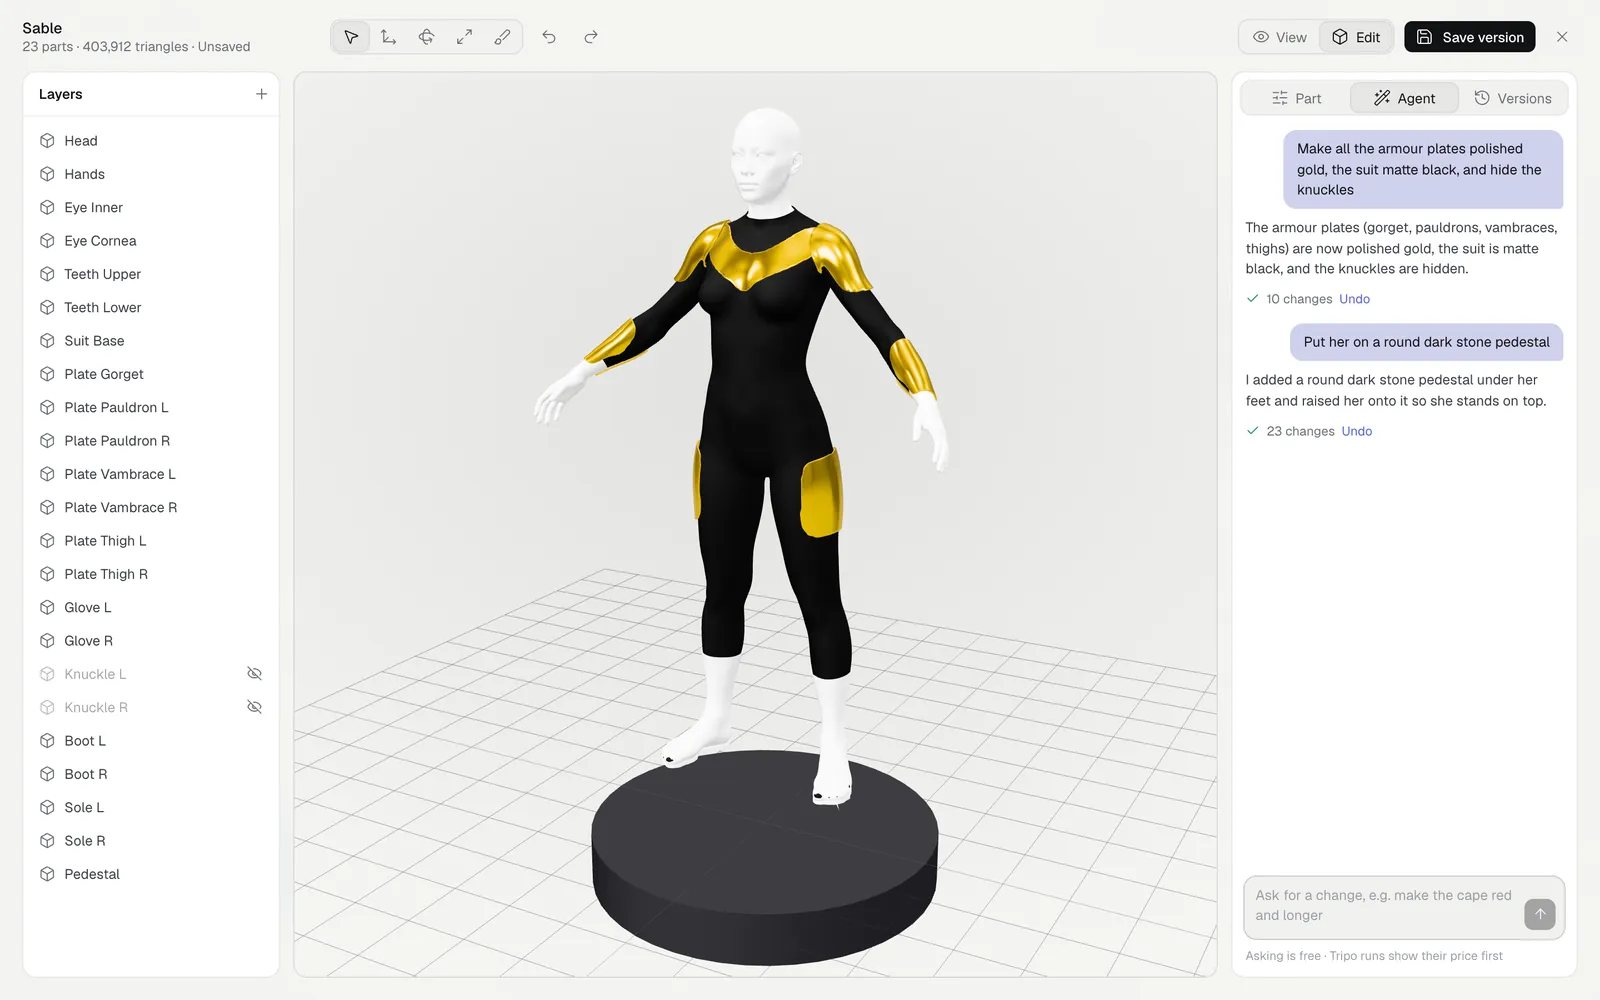Select the Sole R layer
Screen dimensions: 1600x1000
pyautogui.click(x=151, y=841)
